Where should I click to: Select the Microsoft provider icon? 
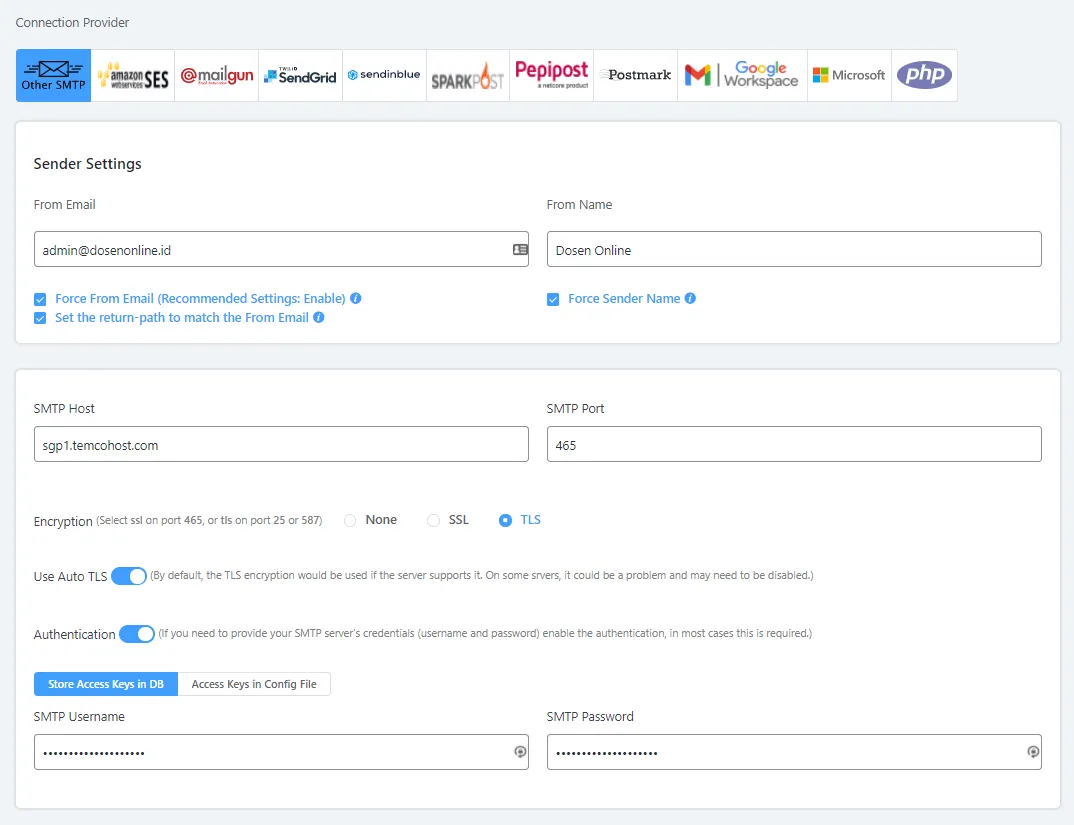(848, 74)
